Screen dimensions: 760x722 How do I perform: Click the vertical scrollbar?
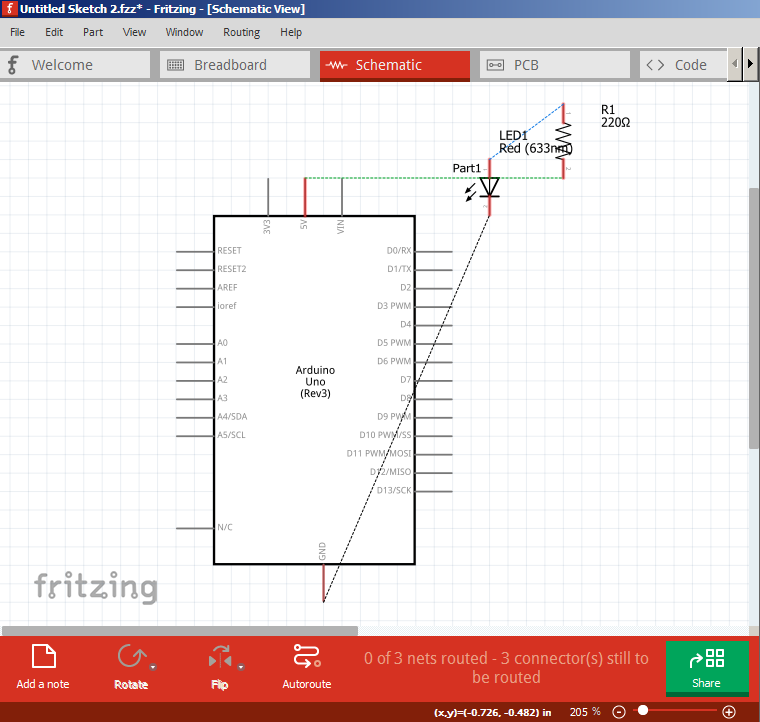[754, 318]
